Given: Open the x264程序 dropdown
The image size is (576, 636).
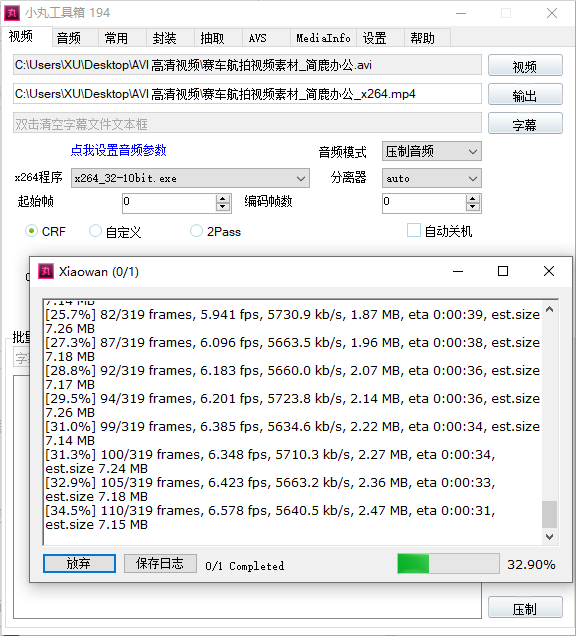Looking at the screenshot, I should pos(190,178).
